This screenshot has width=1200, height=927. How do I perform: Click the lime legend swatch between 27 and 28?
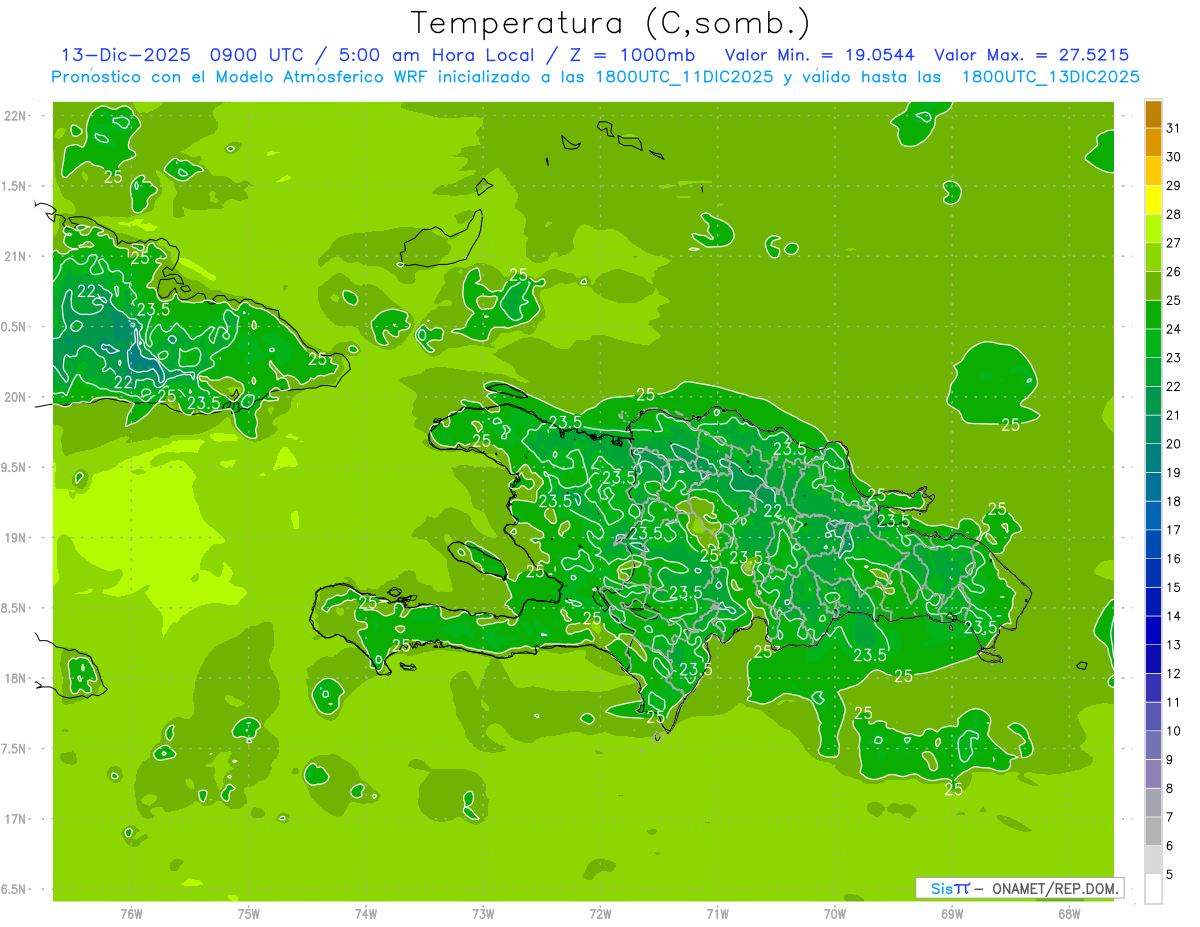click(x=1153, y=229)
